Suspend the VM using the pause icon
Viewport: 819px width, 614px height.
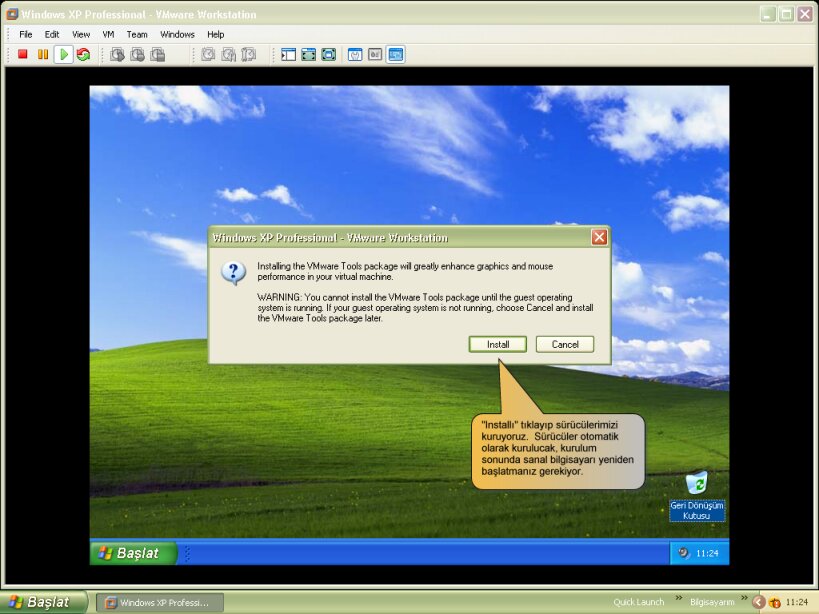click(43, 54)
